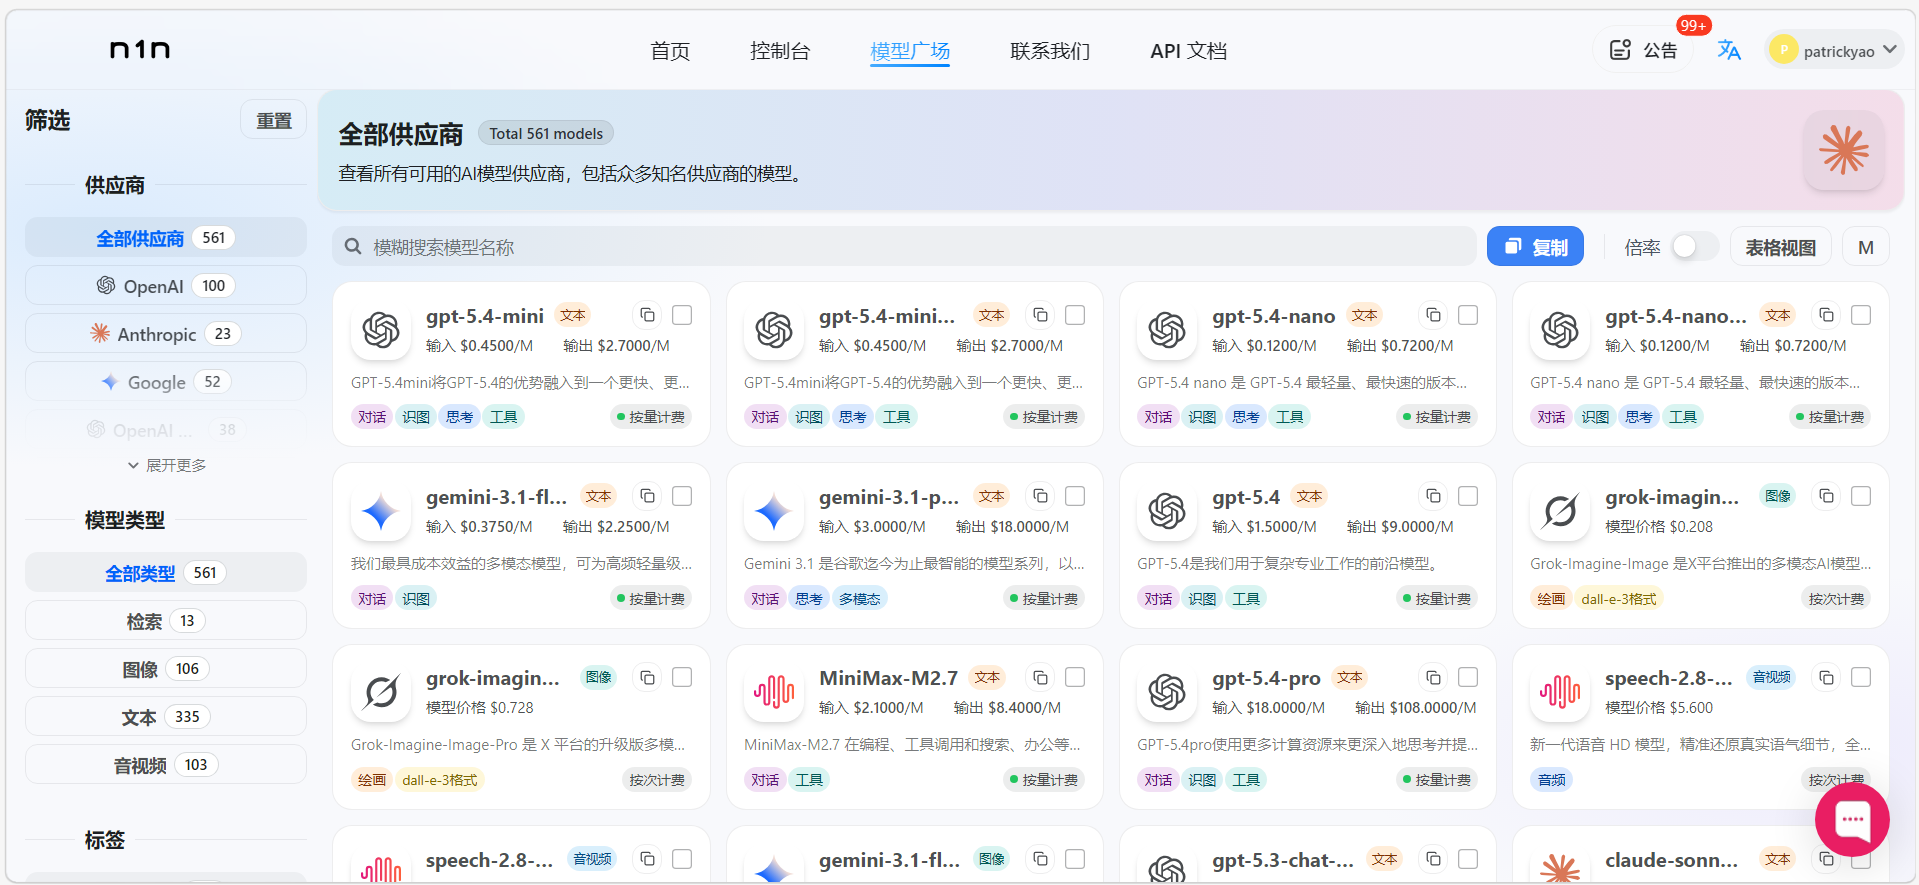Click the 模糊搜索模型名称 search field

[900, 247]
